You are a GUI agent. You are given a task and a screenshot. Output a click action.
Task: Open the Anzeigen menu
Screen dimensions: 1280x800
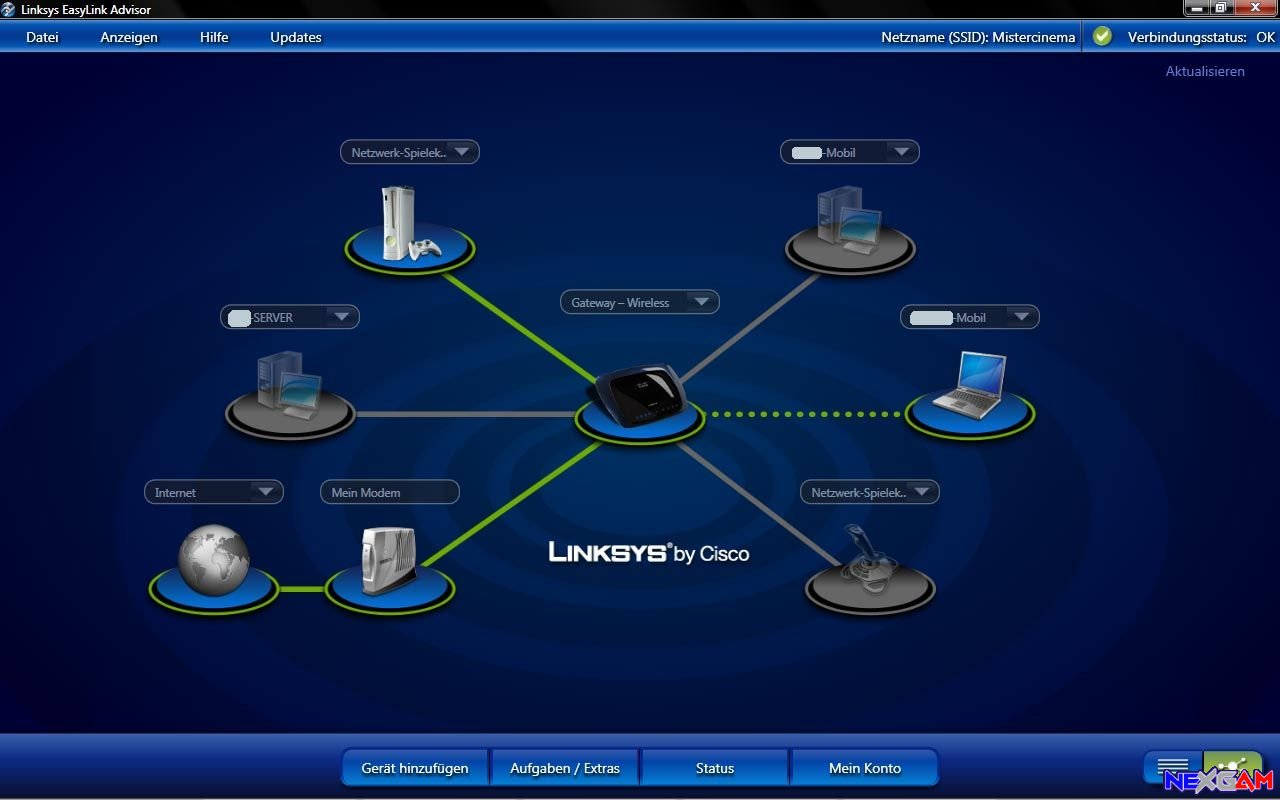click(129, 37)
